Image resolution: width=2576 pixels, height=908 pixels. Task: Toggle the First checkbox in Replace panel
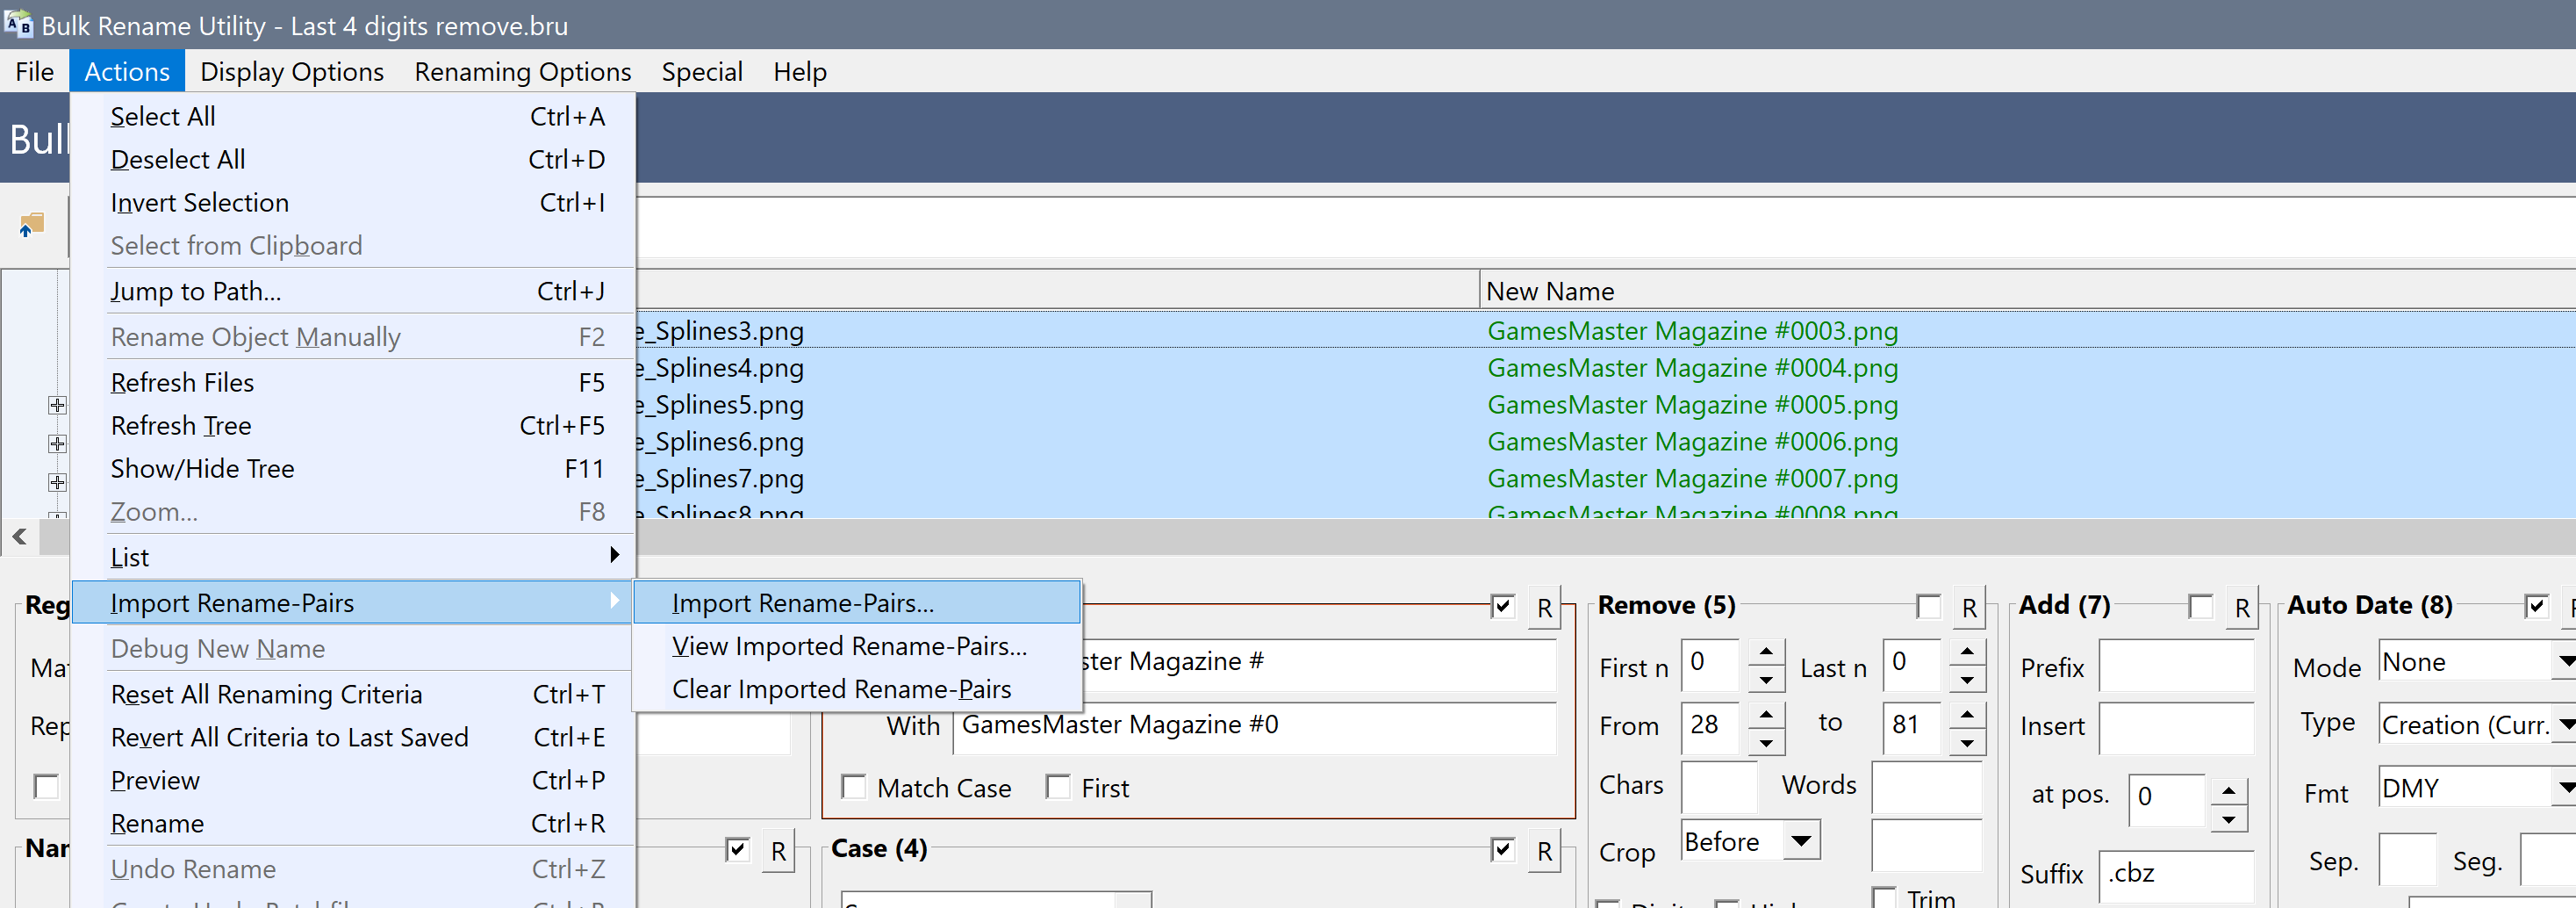1058,787
